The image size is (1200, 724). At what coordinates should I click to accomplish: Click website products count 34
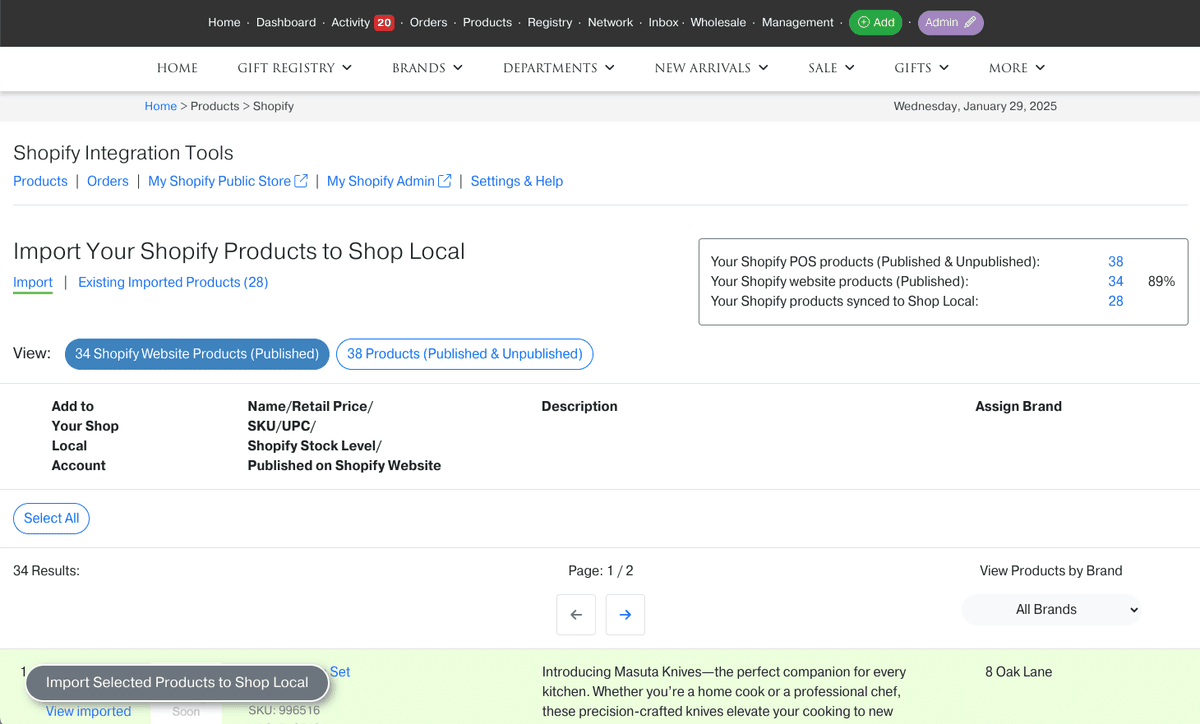(1116, 281)
